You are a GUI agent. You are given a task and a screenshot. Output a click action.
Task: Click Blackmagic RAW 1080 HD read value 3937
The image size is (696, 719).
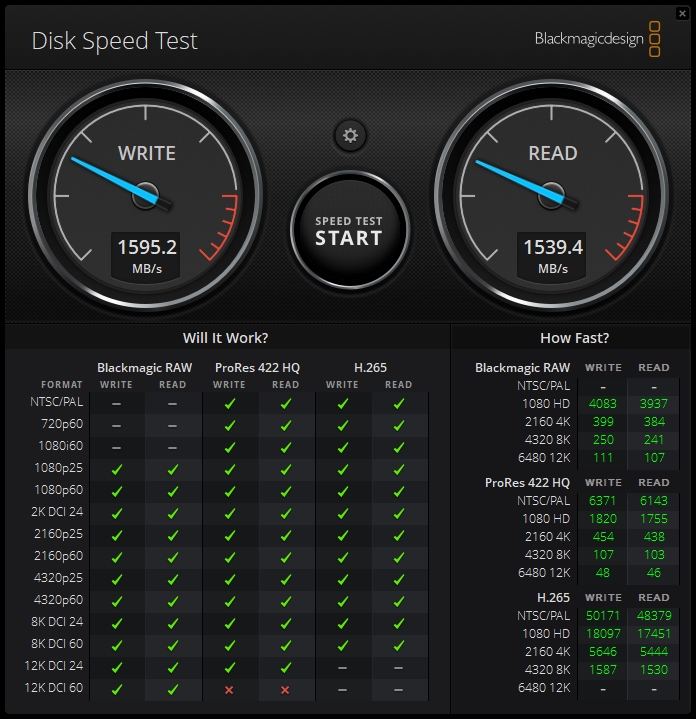point(653,404)
